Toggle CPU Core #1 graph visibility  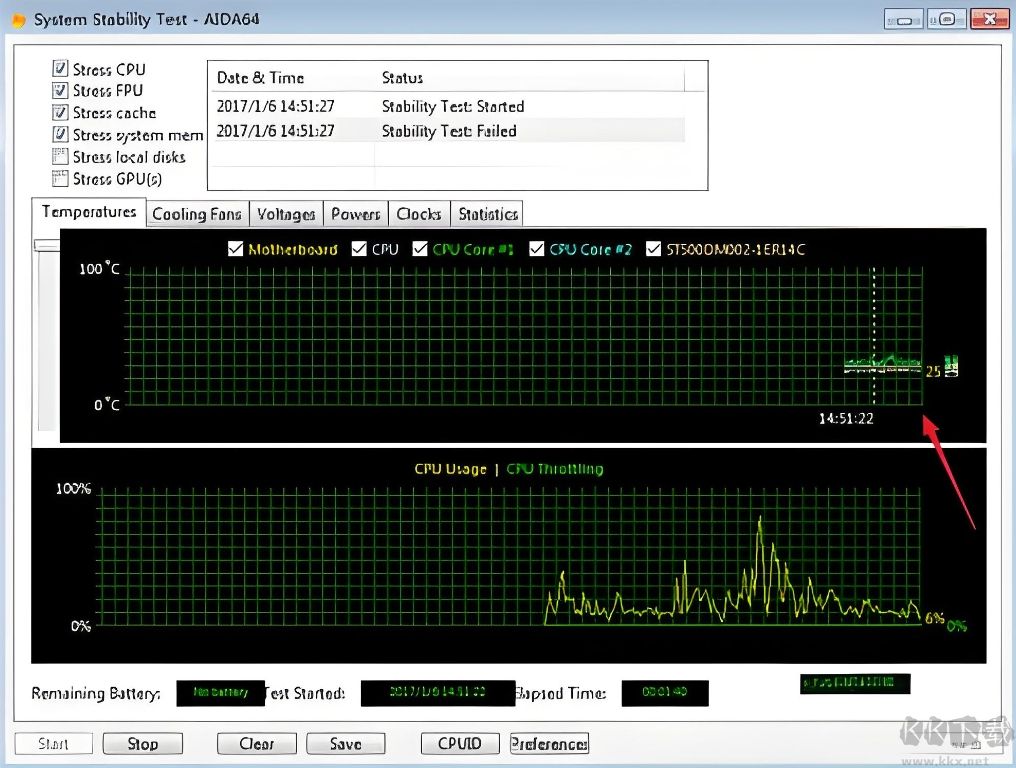(418, 249)
